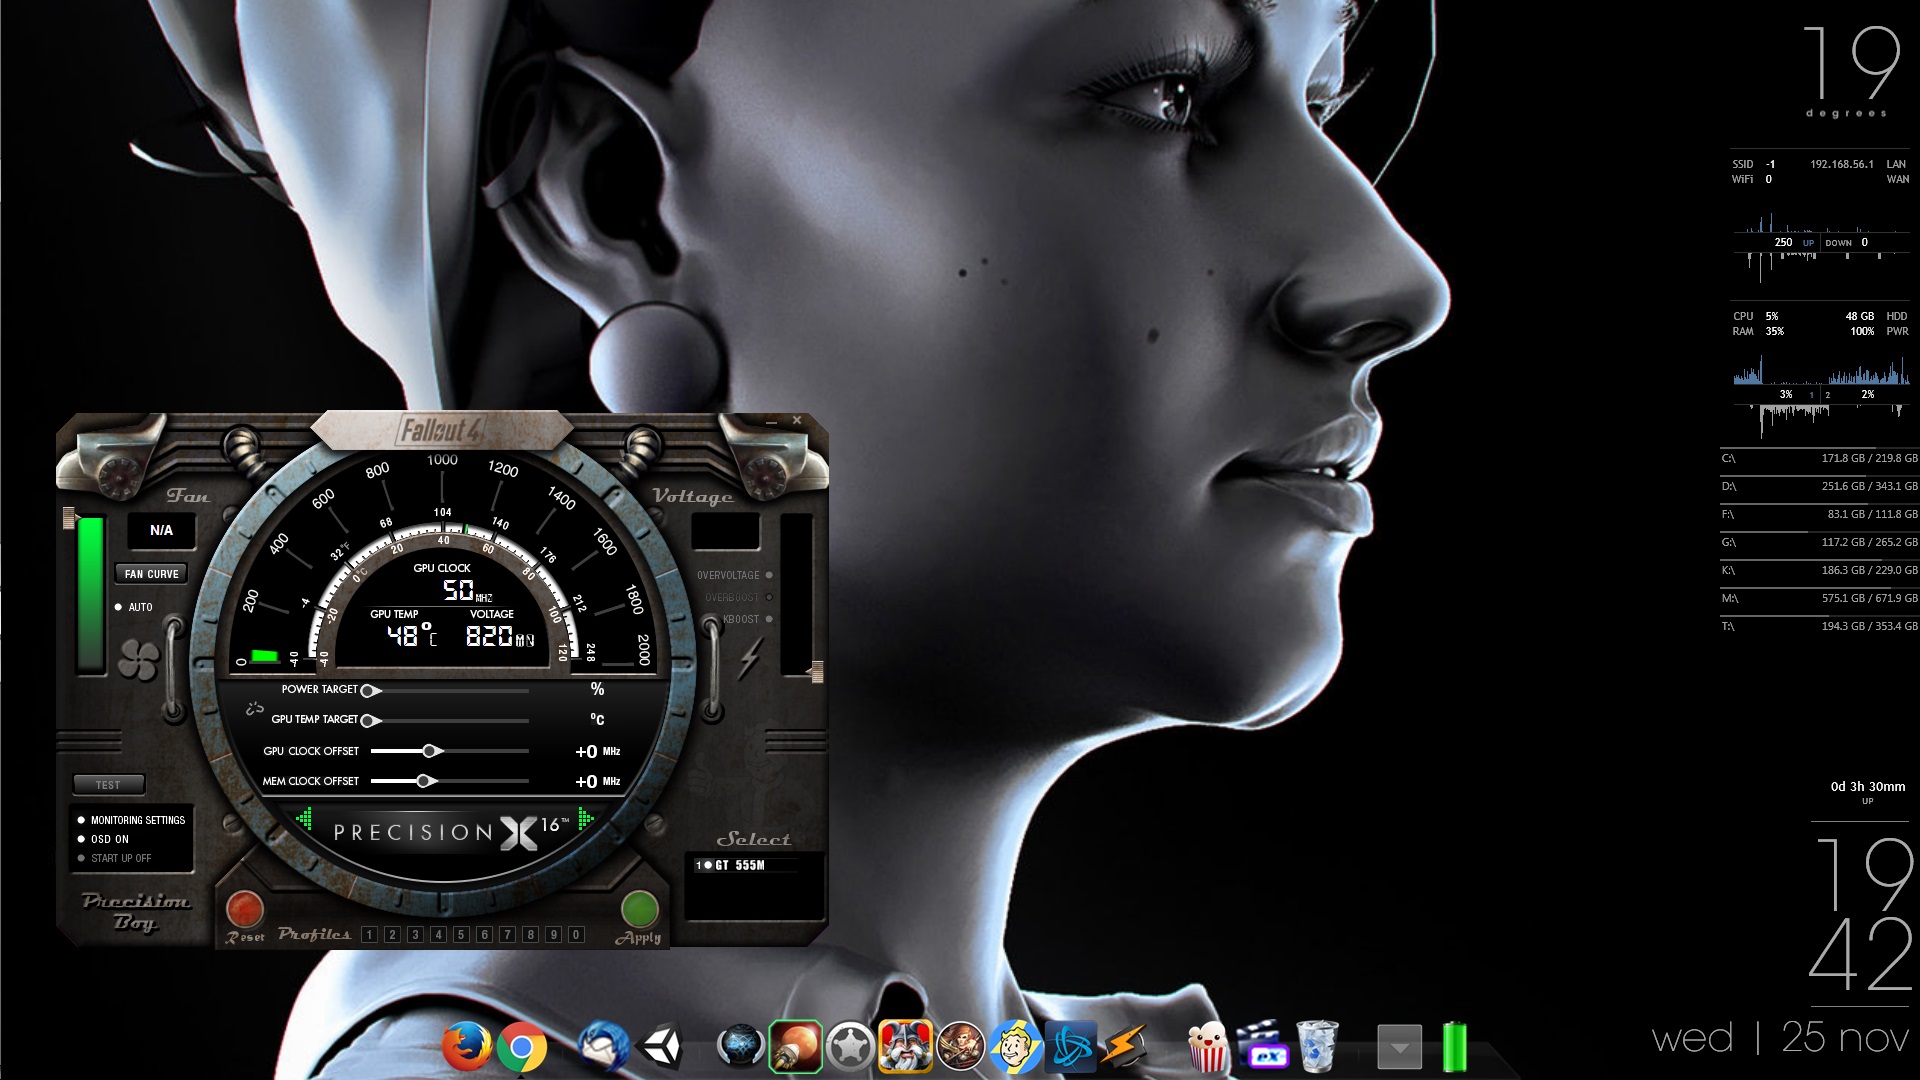This screenshot has height=1080, width=1920.
Task: Launch Fallout Vault Boy icon in dock
Action: click(1015, 1047)
